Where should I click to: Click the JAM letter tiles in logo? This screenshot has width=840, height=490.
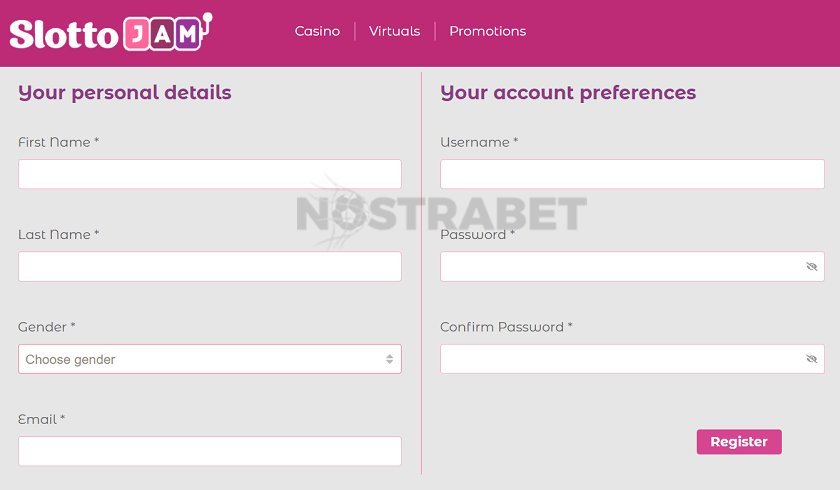point(163,34)
